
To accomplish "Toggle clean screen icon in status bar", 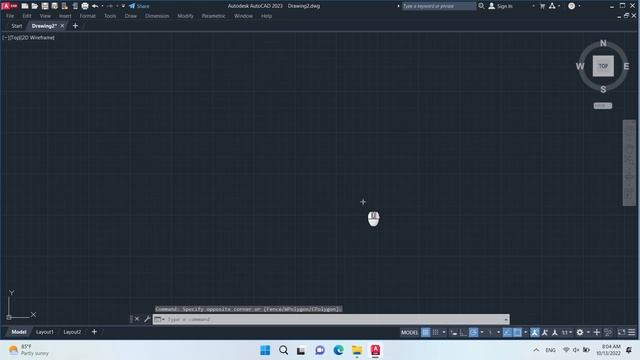I will [621, 333].
